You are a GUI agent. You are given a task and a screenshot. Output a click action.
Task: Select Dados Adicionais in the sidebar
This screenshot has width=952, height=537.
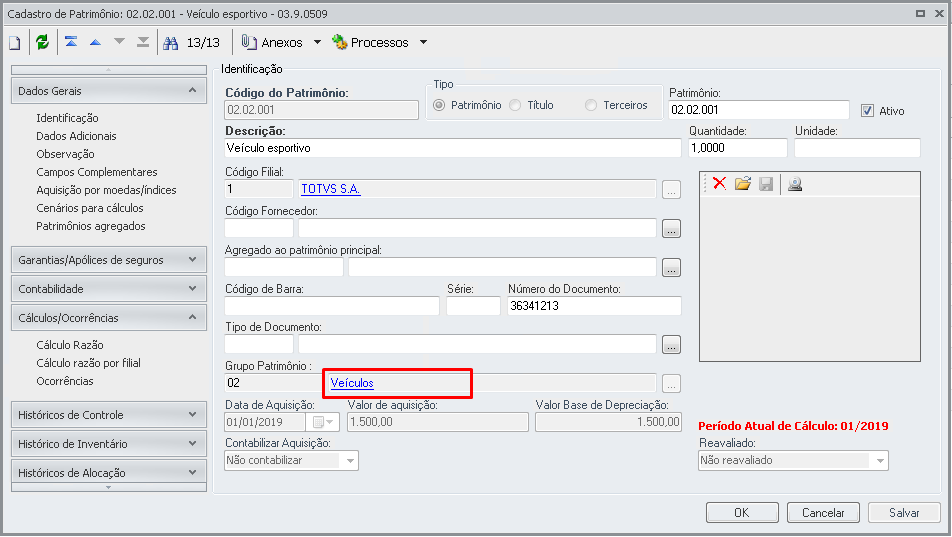pyautogui.click(x=76, y=136)
